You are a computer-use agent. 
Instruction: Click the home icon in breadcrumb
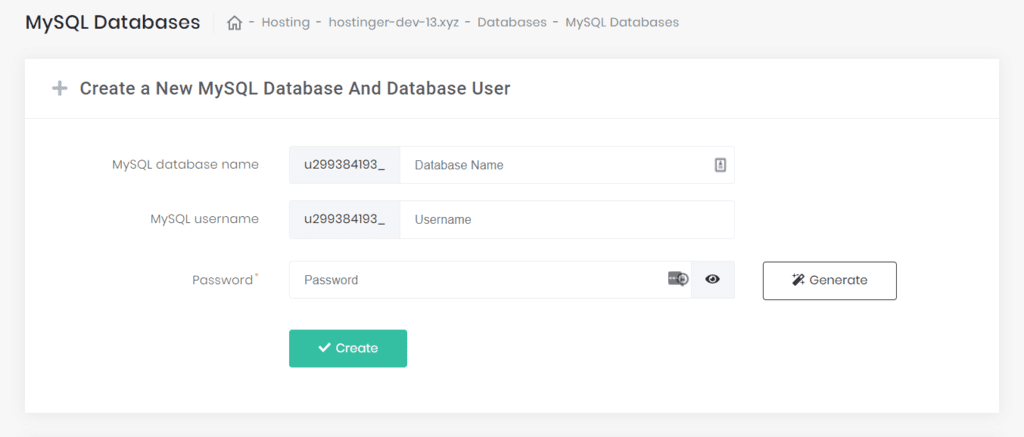(x=234, y=23)
